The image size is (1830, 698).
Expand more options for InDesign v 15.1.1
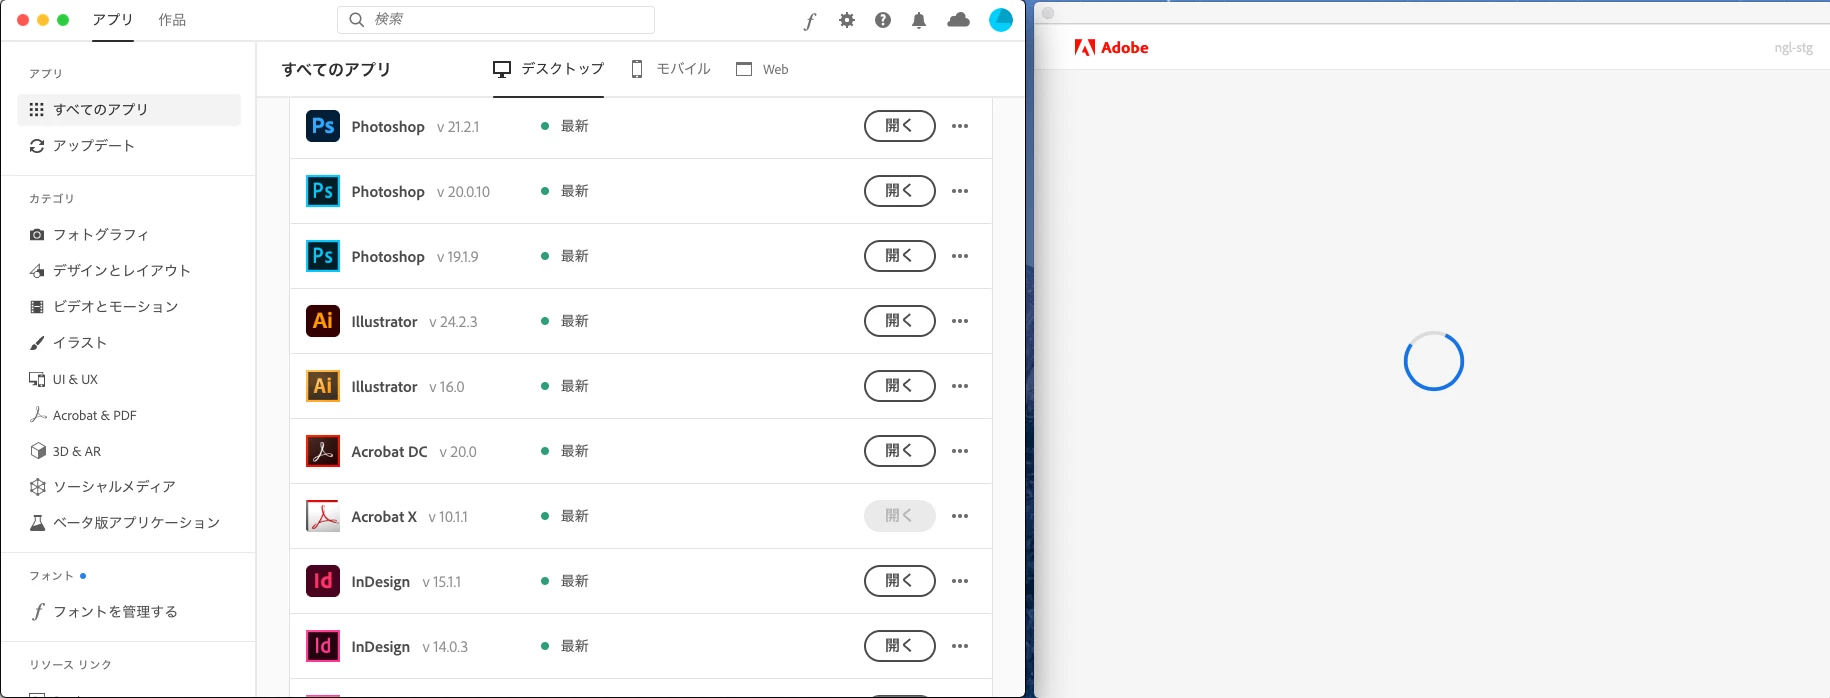[x=960, y=581]
